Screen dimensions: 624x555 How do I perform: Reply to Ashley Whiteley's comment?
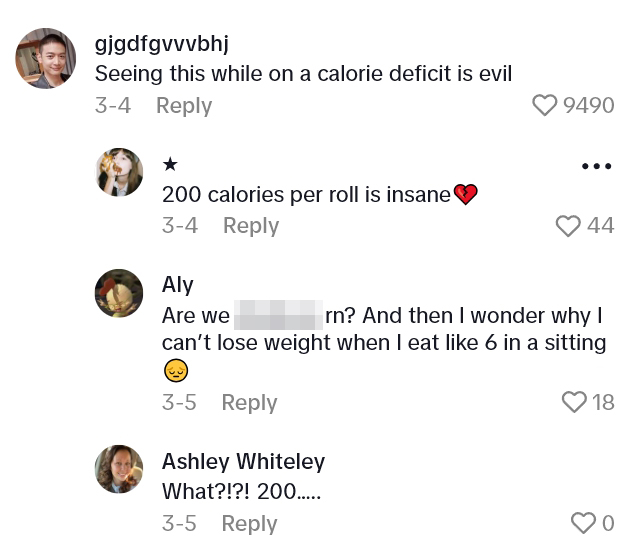(x=249, y=523)
